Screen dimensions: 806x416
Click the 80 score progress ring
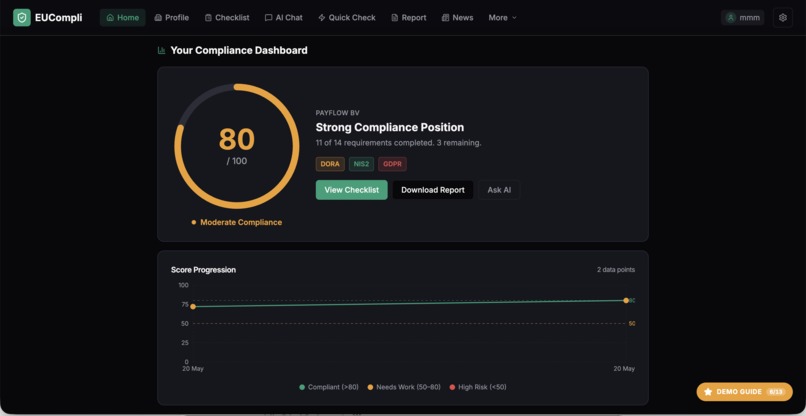[x=237, y=146]
